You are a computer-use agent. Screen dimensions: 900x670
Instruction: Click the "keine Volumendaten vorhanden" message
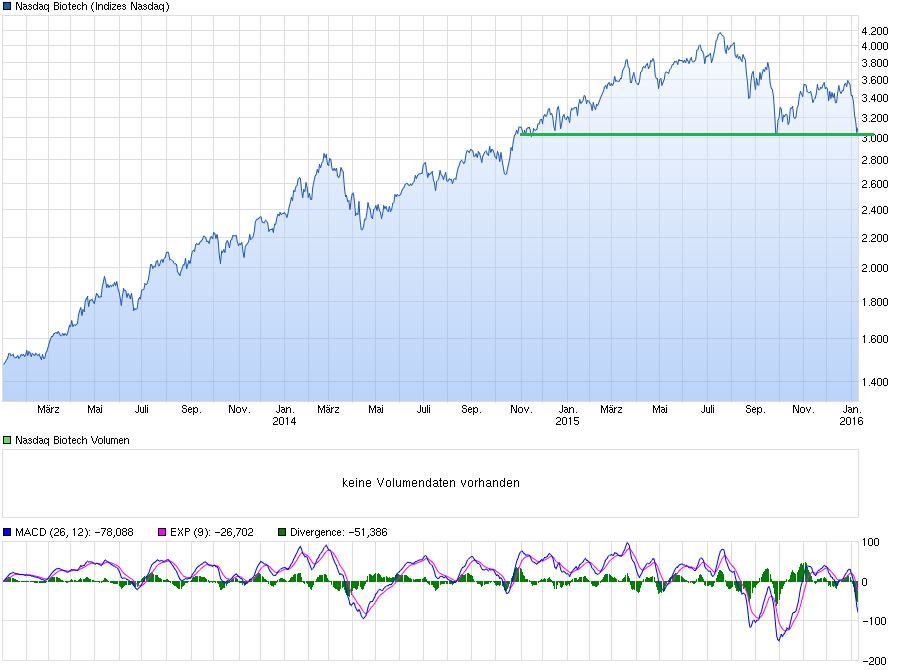point(430,481)
